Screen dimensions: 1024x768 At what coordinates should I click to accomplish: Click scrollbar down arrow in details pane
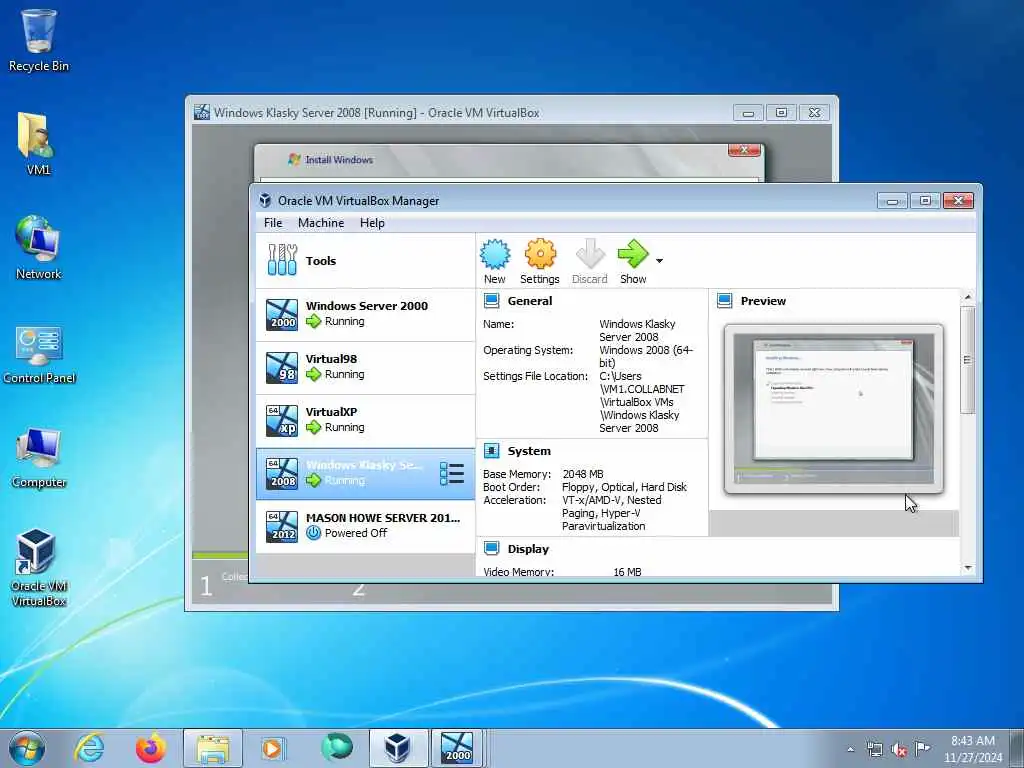click(968, 568)
